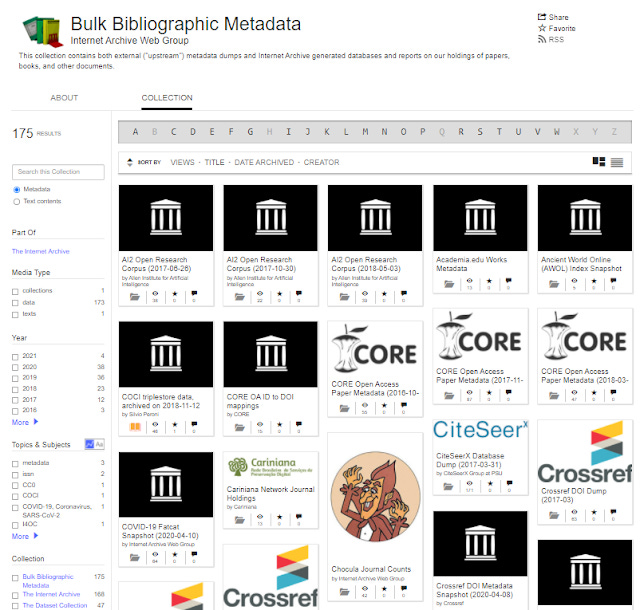Open the ABOUT tab
640x610 pixels.
64,98
